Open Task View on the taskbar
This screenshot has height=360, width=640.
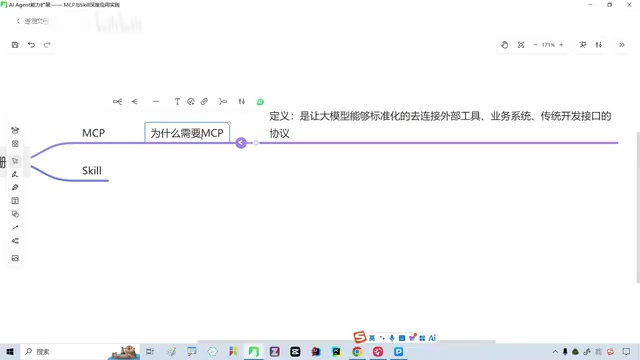click(x=150, y=351)
